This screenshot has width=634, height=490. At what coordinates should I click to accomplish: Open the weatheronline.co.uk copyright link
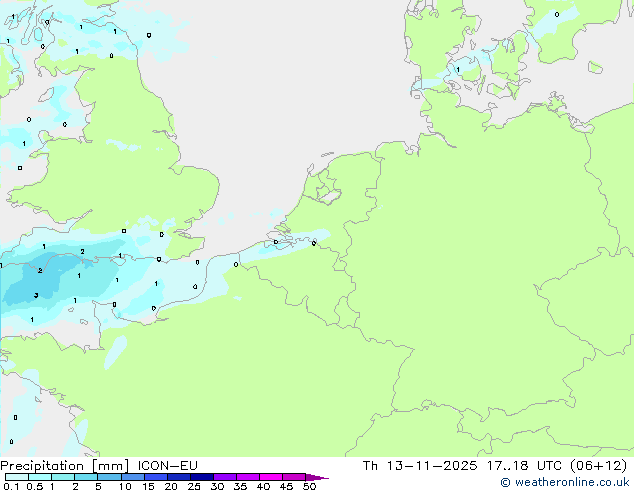[x=565, y=482]
